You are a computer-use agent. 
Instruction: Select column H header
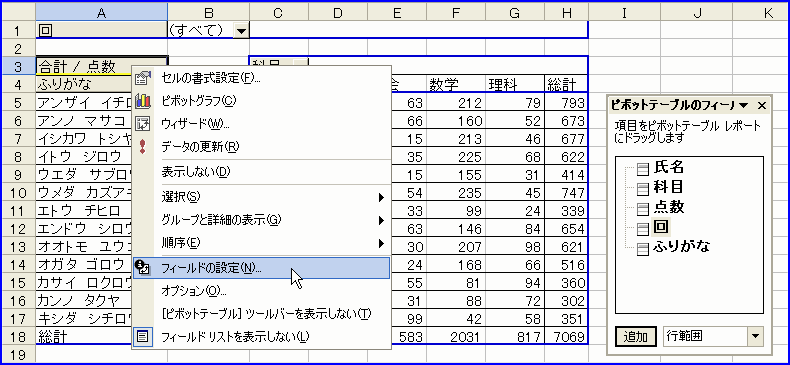click(567, 13)
